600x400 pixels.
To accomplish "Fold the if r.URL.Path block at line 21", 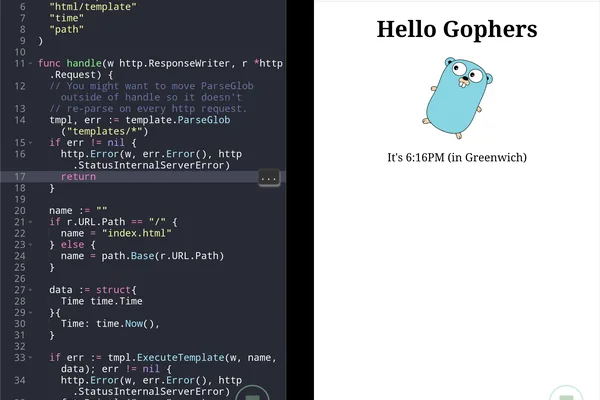I will (31, 222).
